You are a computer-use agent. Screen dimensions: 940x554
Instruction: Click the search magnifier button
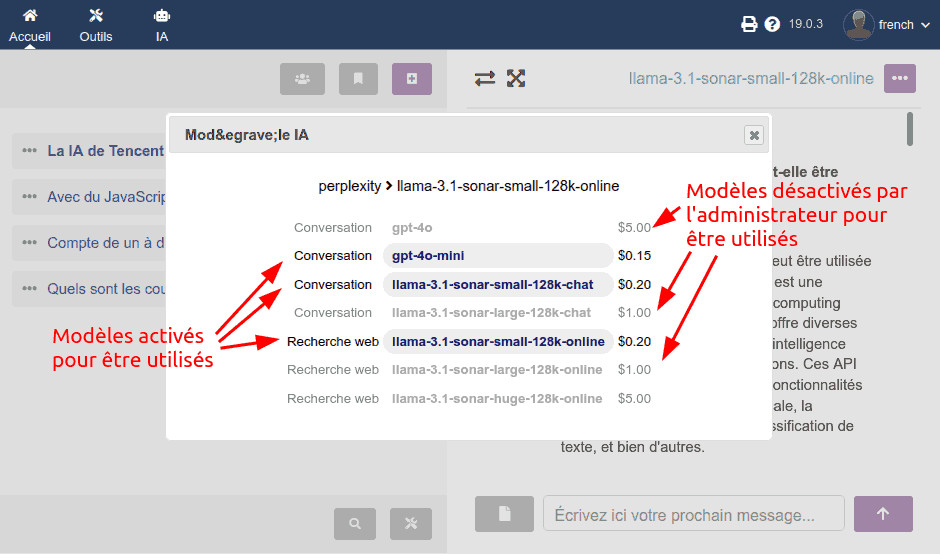[355, 523]
